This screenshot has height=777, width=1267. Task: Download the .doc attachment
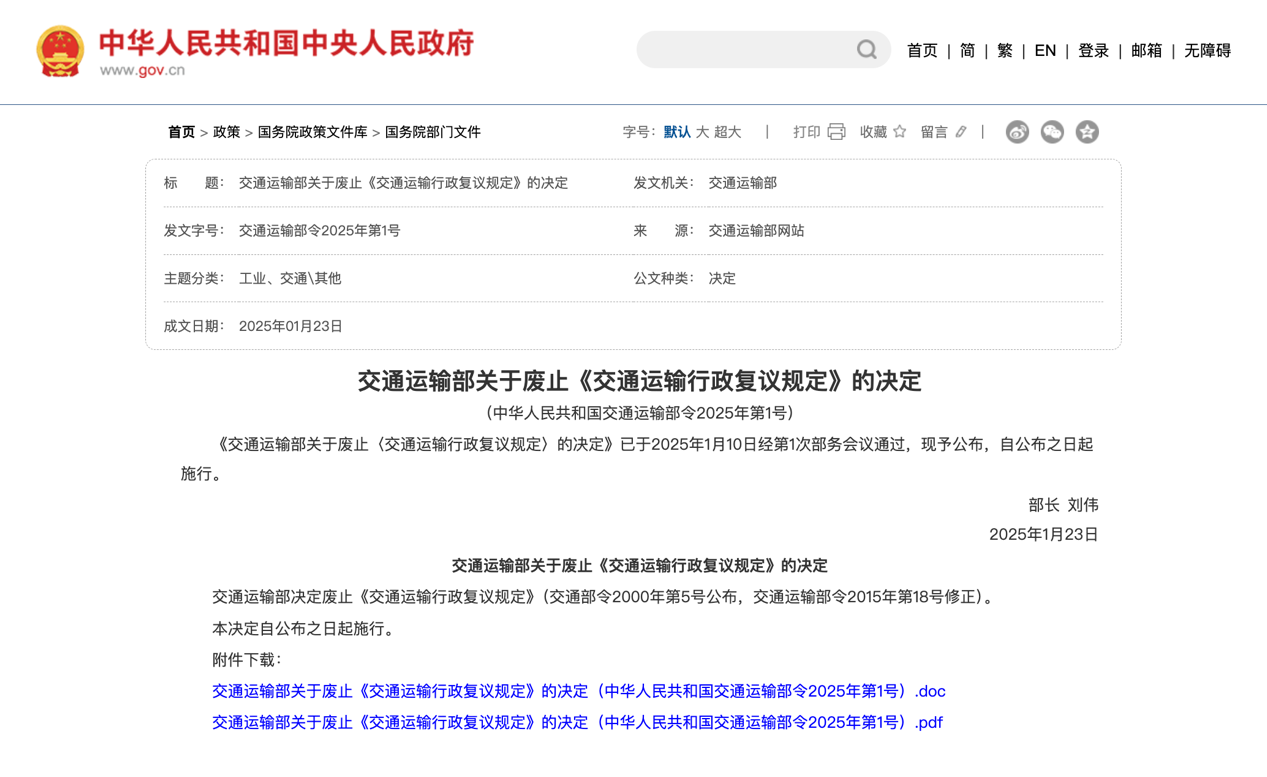click(578, 691)
